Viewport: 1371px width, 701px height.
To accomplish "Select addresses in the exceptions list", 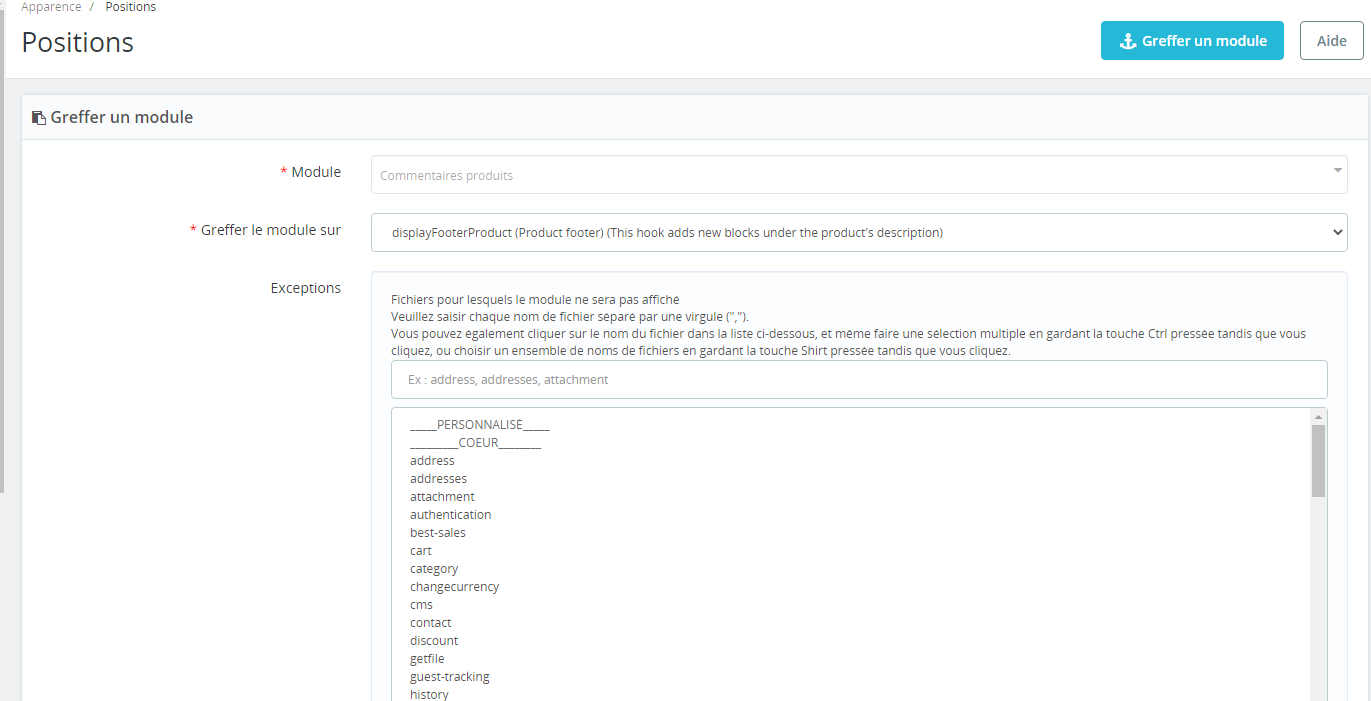I will coord(438,479).
